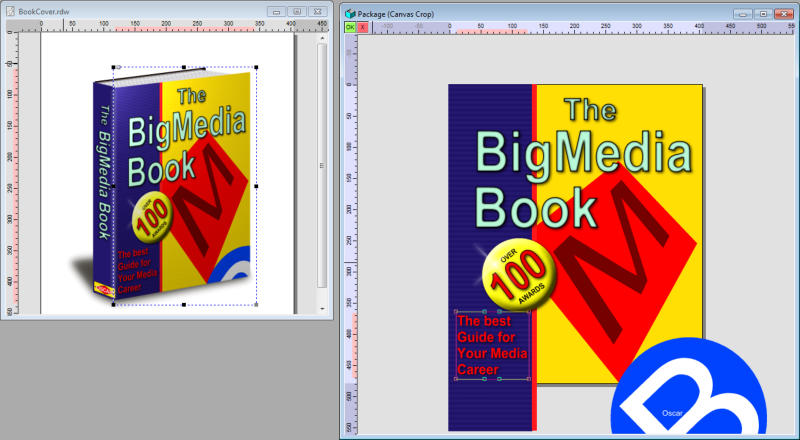Click bottom-middle selection handle of 3D book
The height and width of the screenshot is (440, 800).
point(184,305)
